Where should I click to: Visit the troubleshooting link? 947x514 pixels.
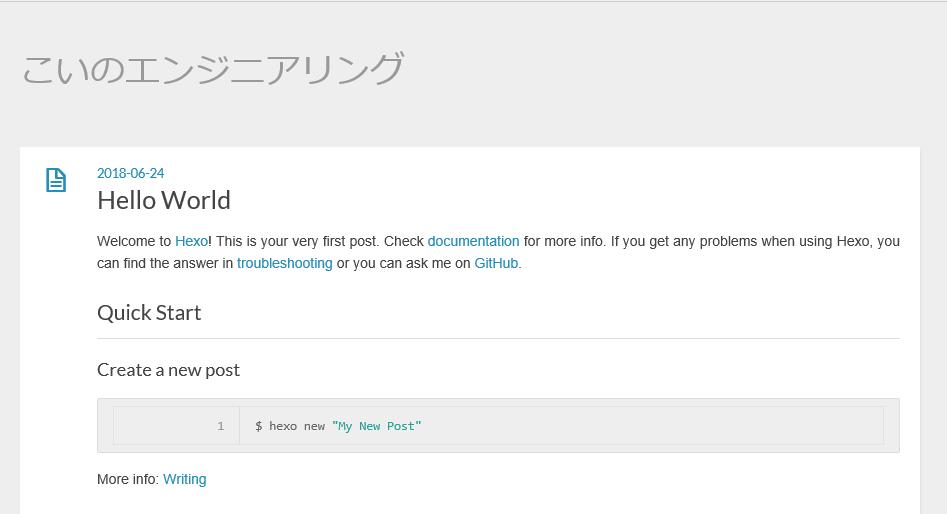284,263
